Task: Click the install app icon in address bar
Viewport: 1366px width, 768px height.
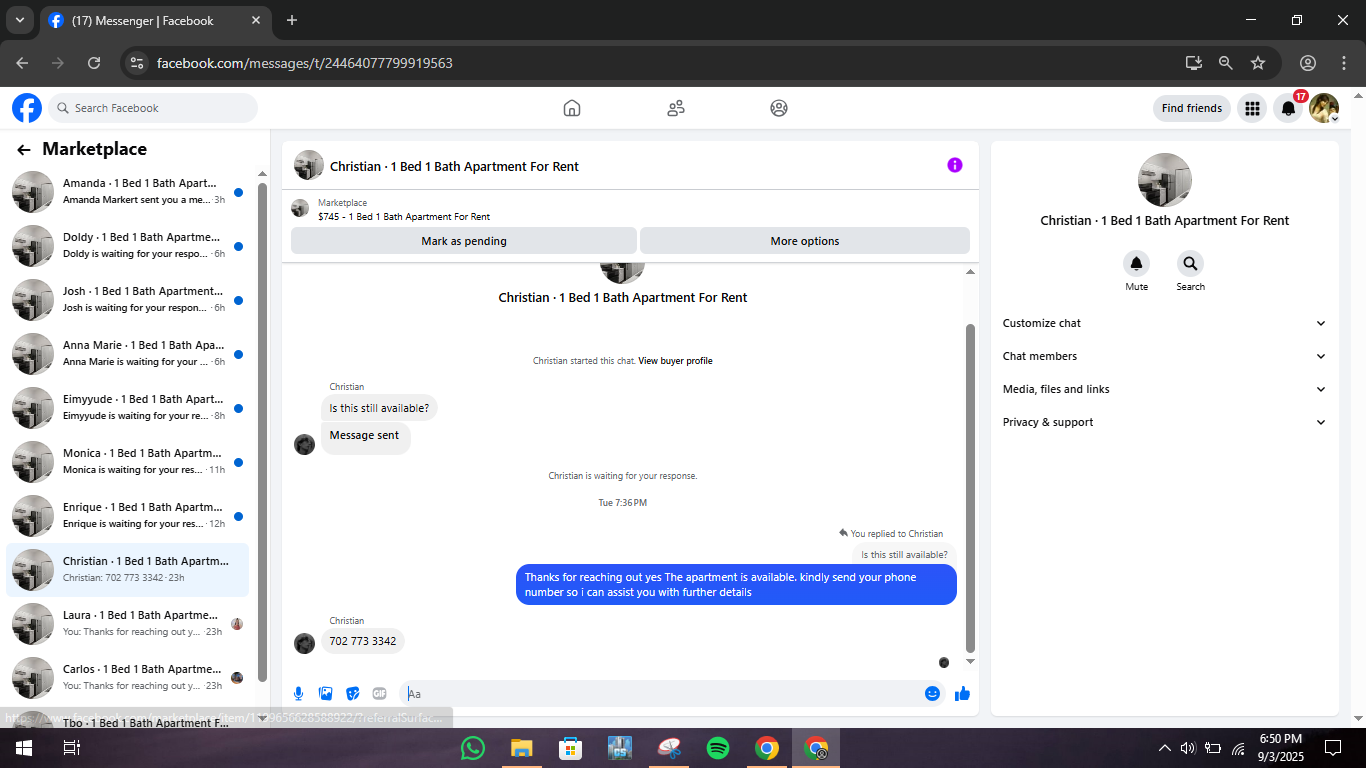Action: pos(1193,63)
